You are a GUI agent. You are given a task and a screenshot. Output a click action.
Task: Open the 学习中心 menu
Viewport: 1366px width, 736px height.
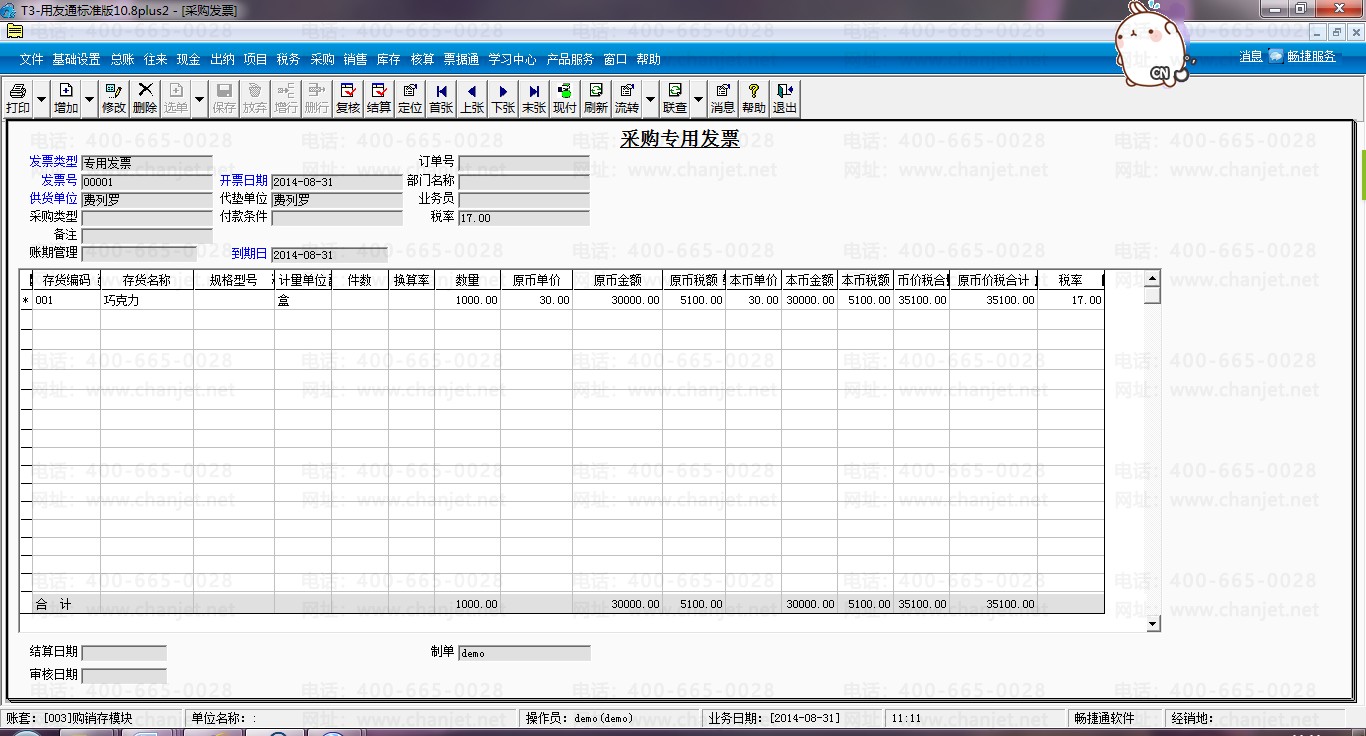point(512,59)
